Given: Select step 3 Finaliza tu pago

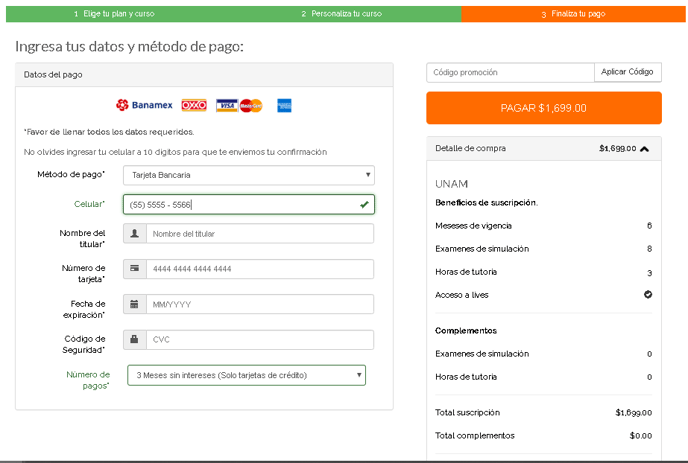Looking at the screenshot, I should point(573,14).
